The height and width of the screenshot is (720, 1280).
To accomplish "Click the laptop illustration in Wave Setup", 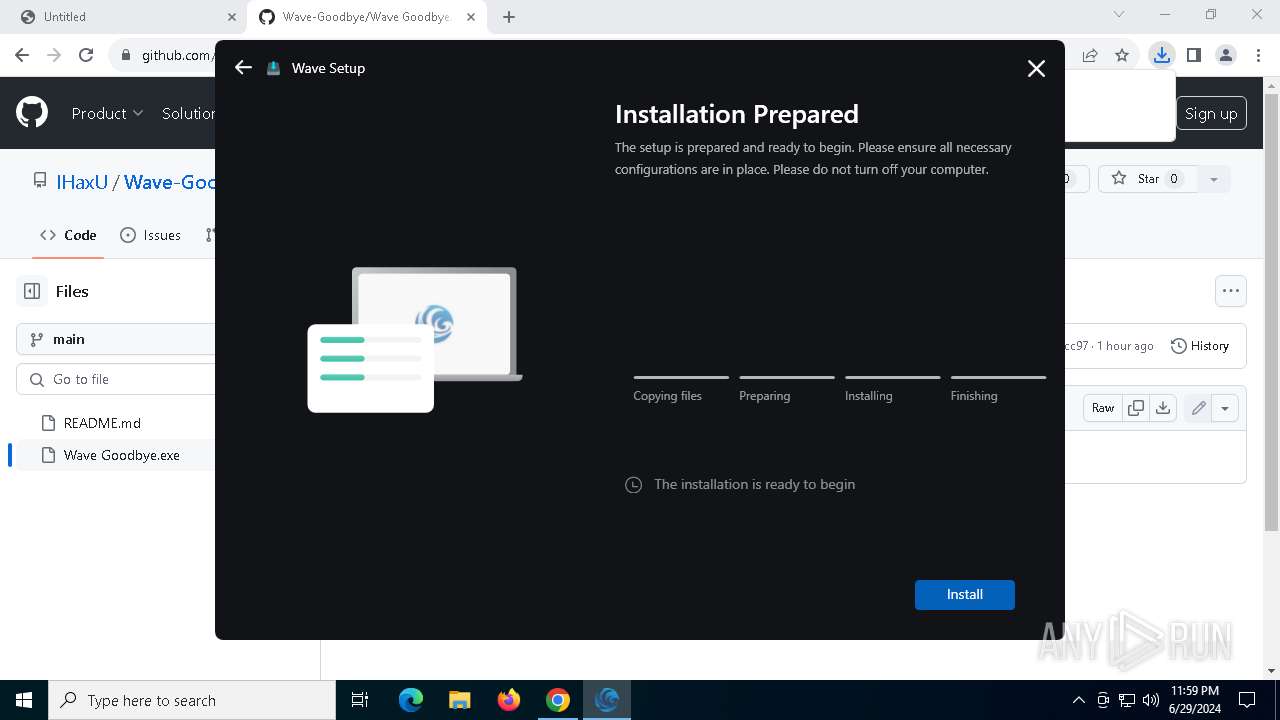I will pos(415,339).
